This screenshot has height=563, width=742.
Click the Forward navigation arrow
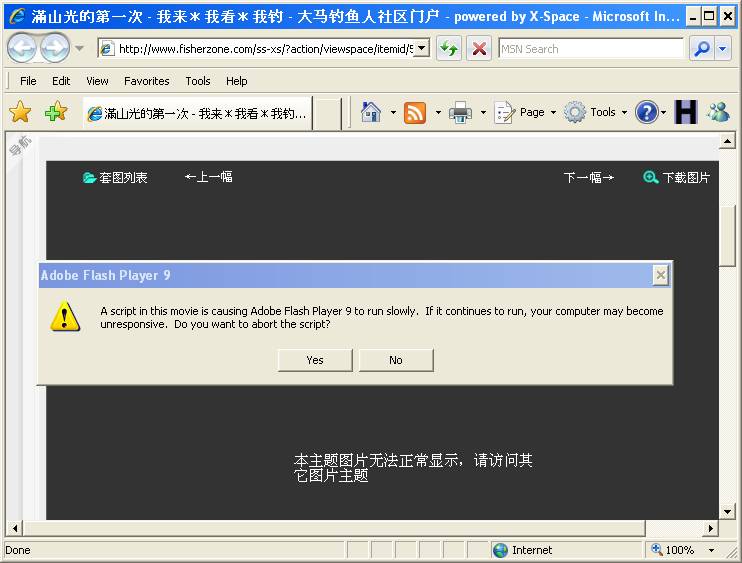point(54,48)
